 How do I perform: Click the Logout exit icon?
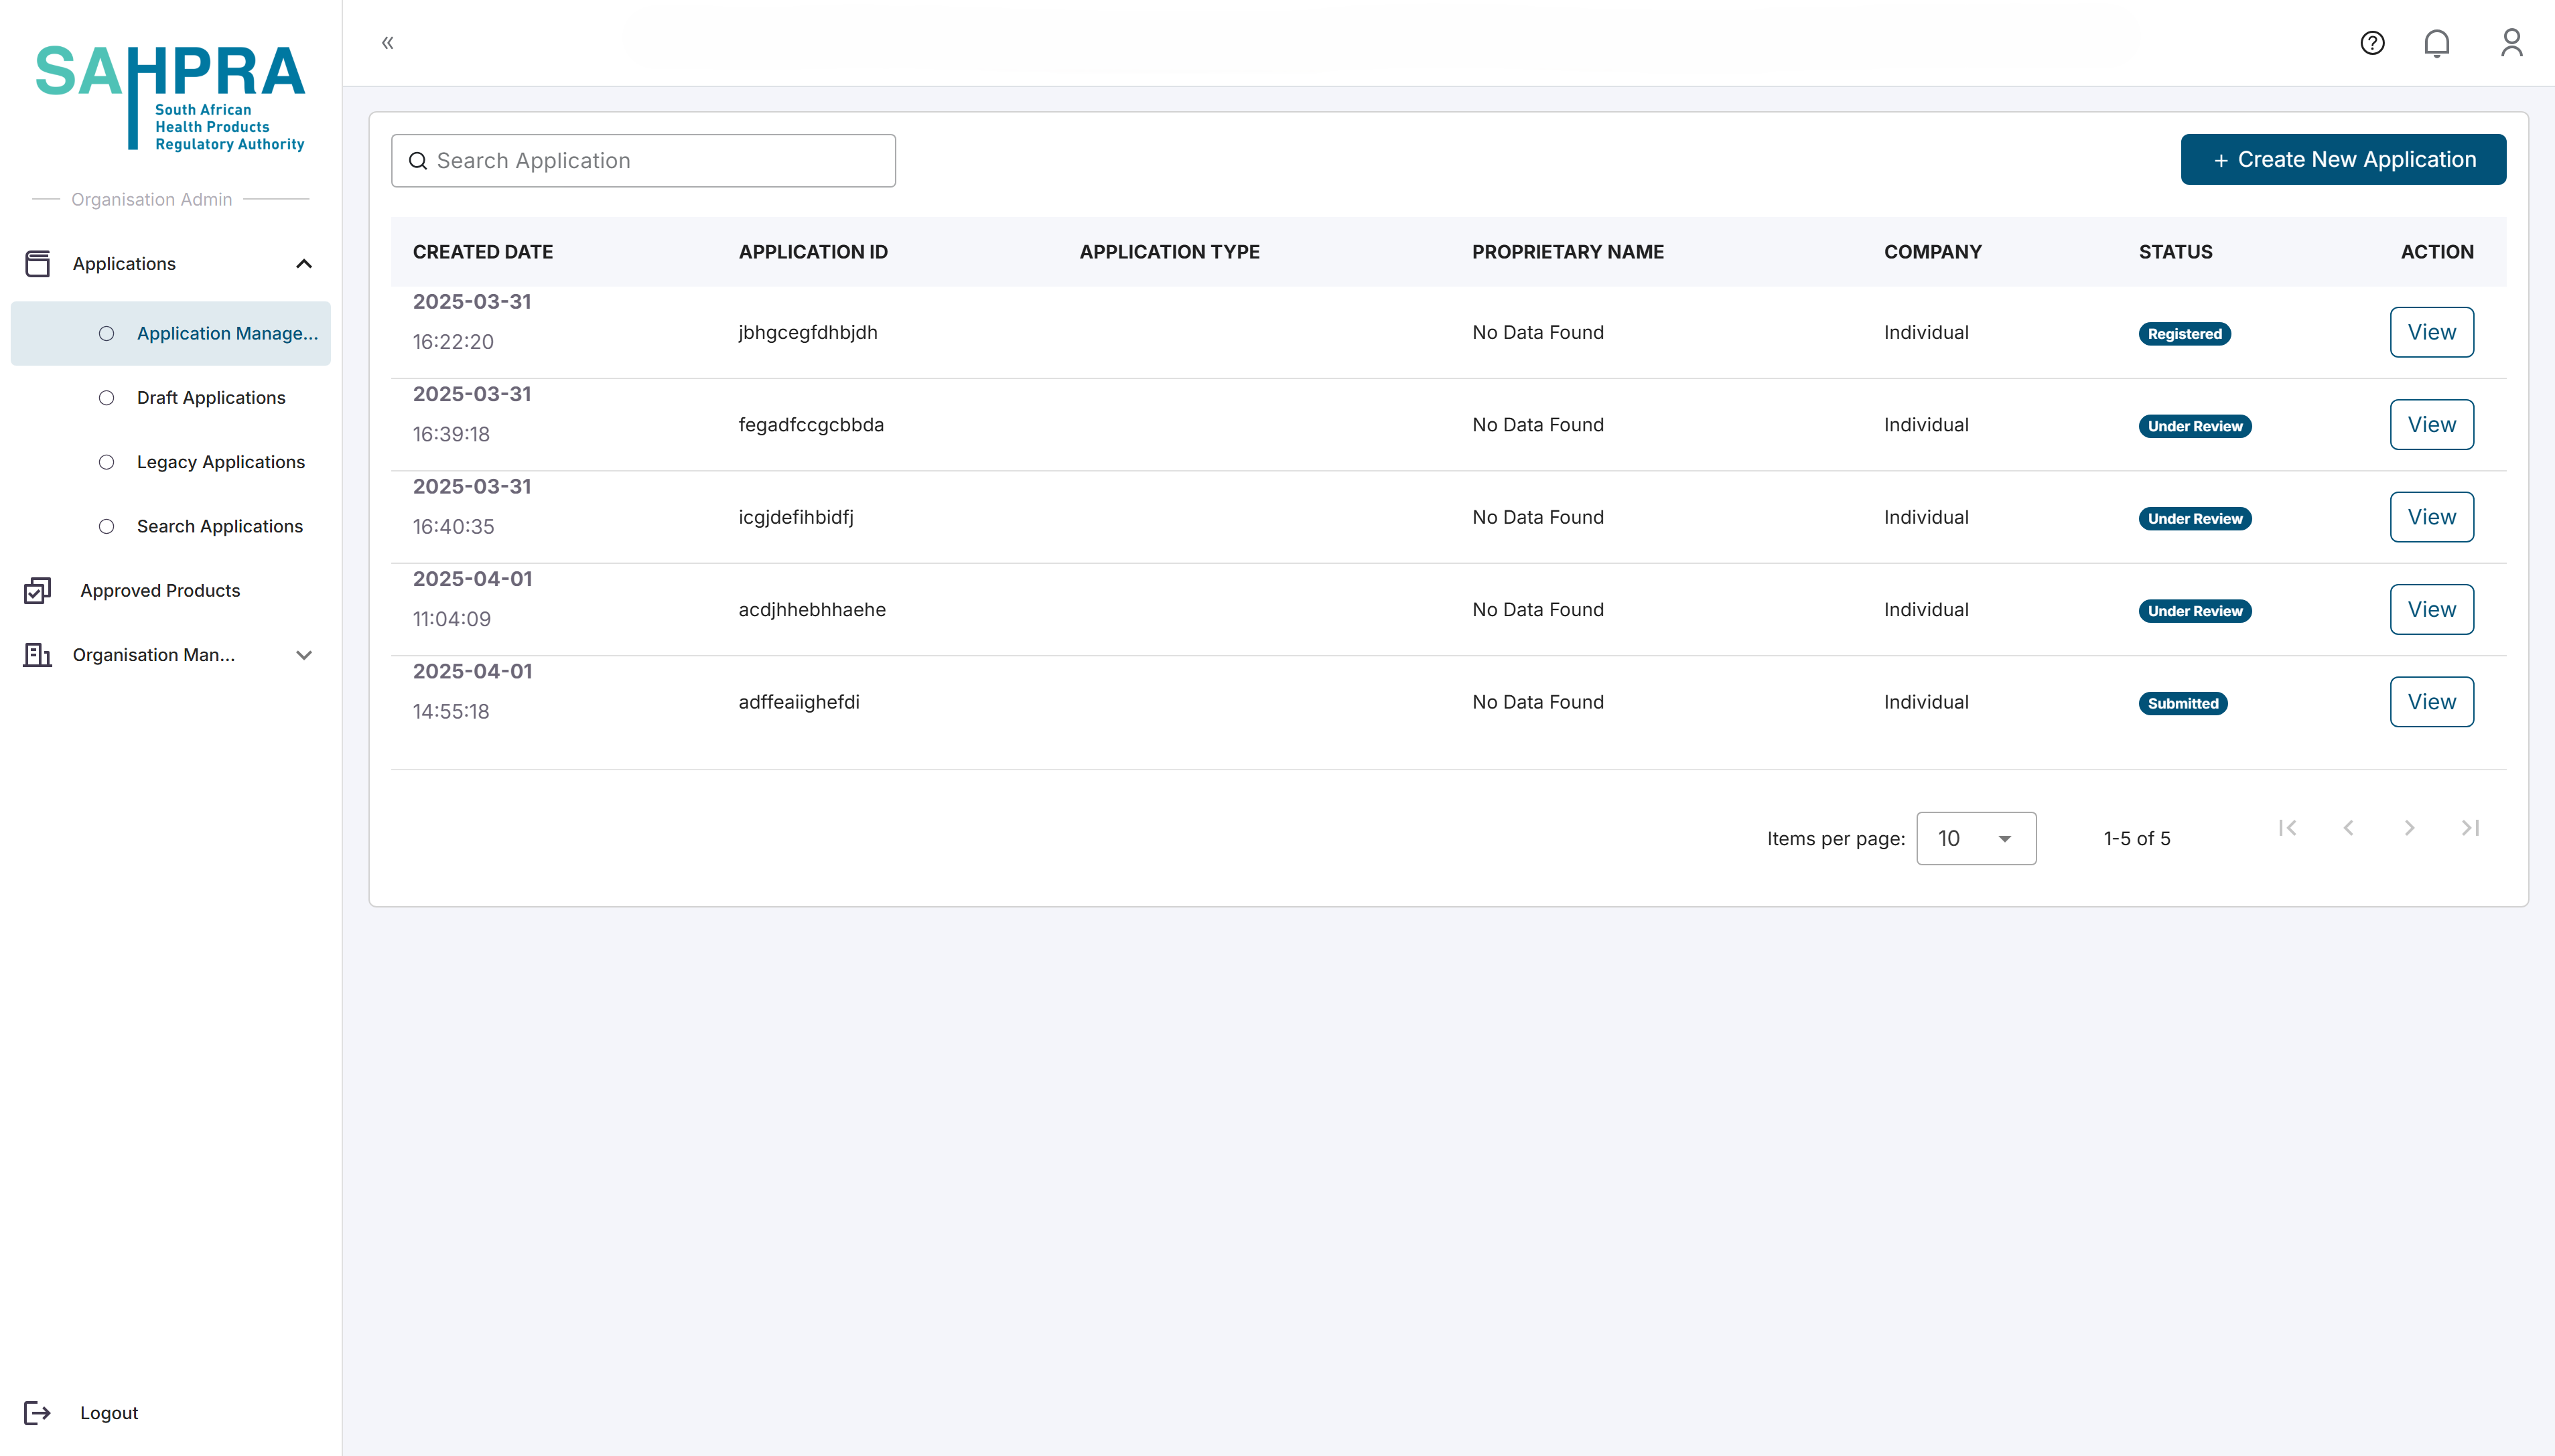coord(37,1412)
